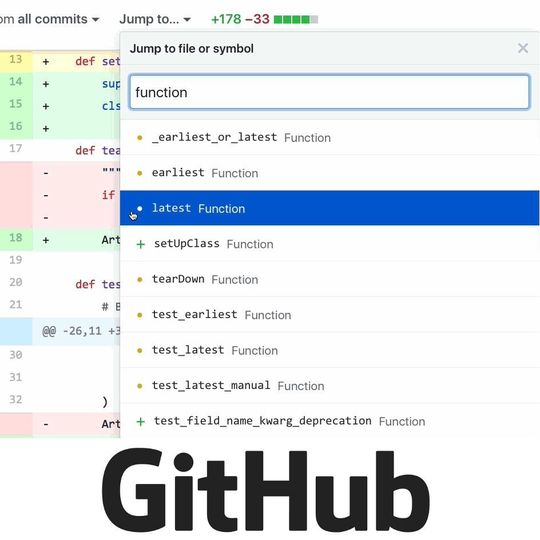Click the diffstat bar beside +178 −33
540x540 pixels.
coord(296,19)
